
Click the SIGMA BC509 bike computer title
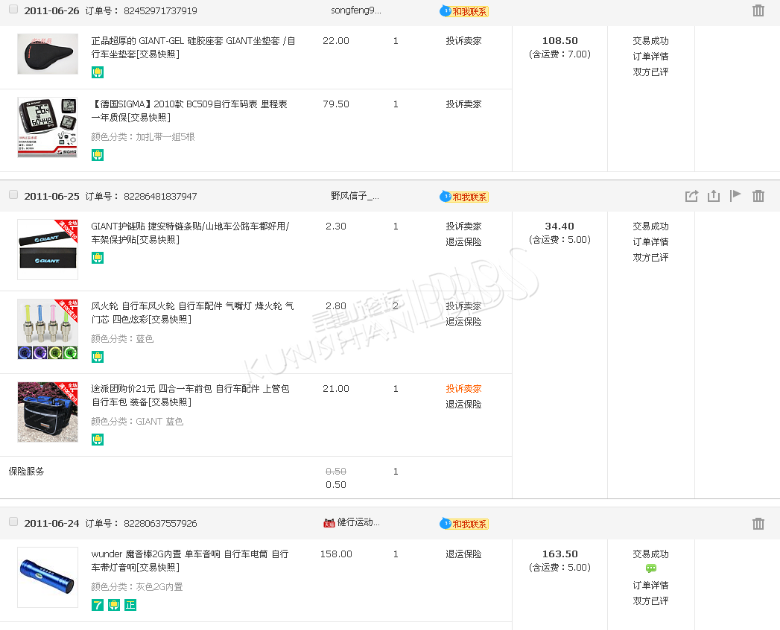[190, 104]
